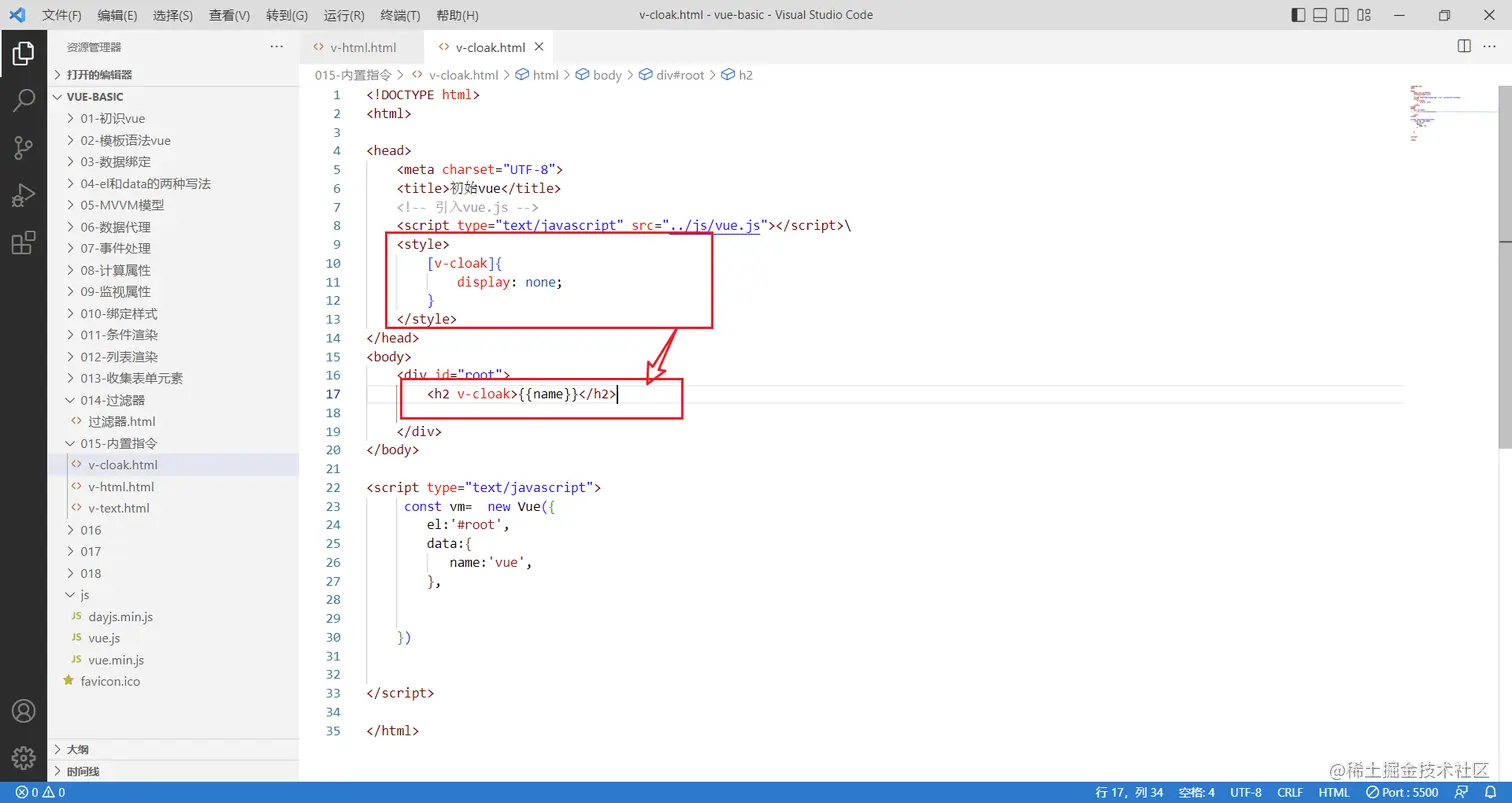Open v-html.html in the file tree
The width and height of the screenshot is (1512, 803).
click(x=174, y=487)
